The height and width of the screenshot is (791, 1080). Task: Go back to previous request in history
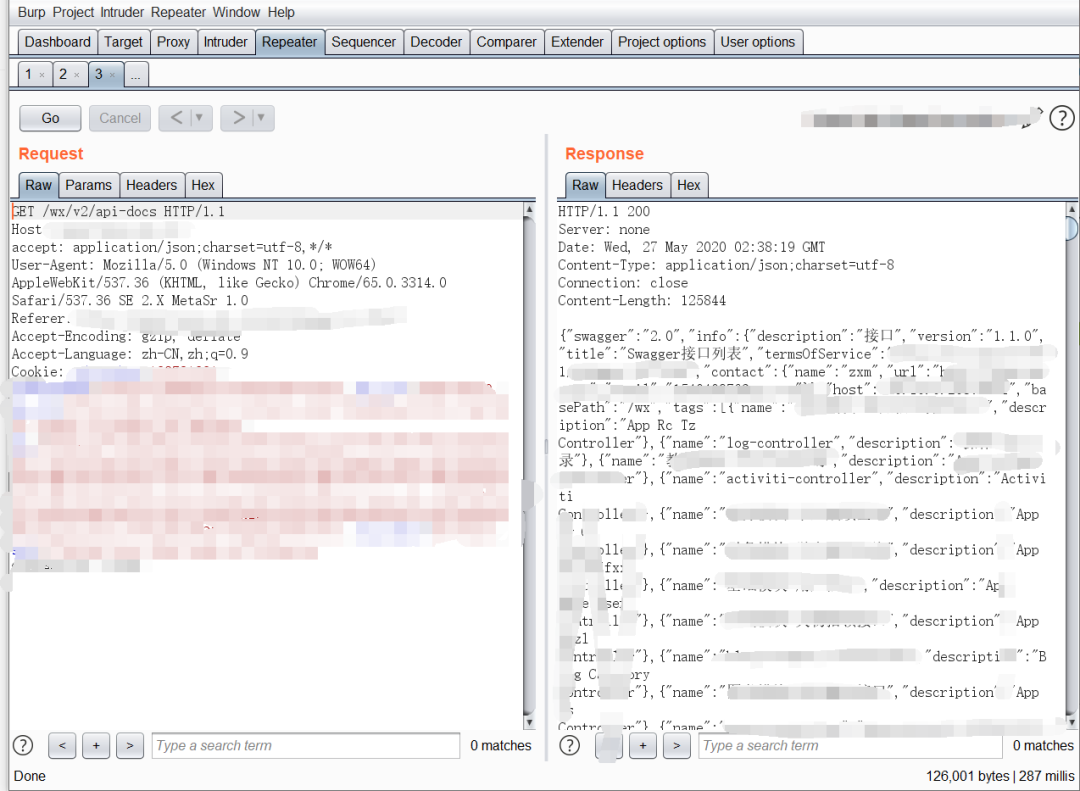point(176,118)
